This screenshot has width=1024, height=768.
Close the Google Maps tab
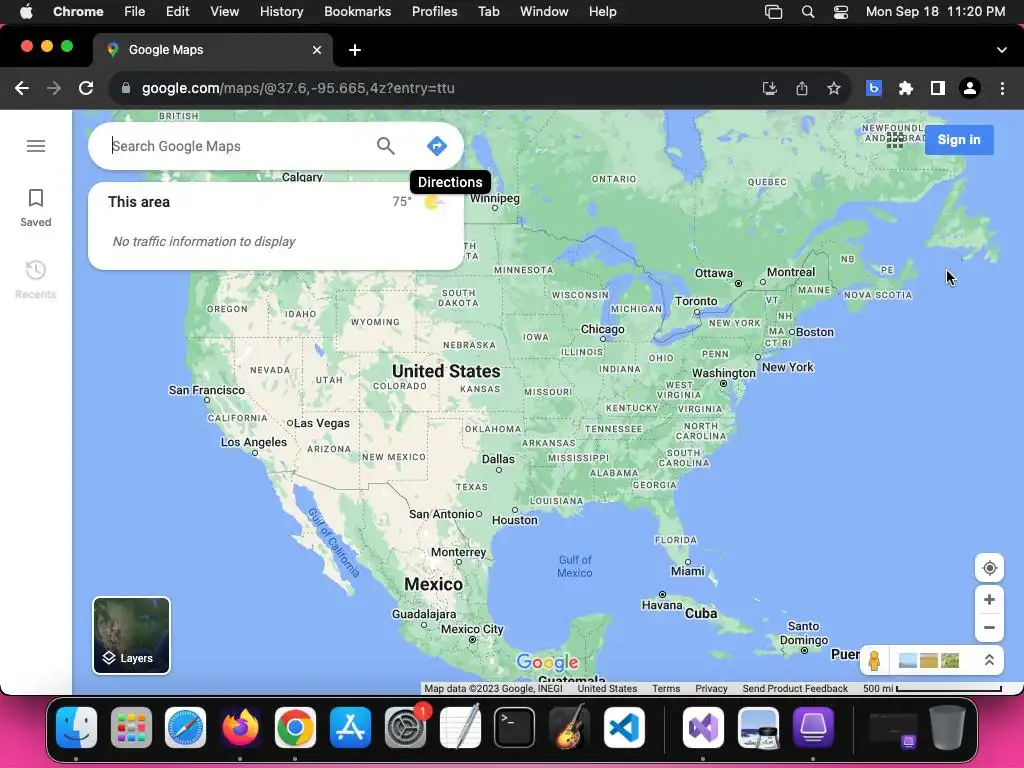317,50
